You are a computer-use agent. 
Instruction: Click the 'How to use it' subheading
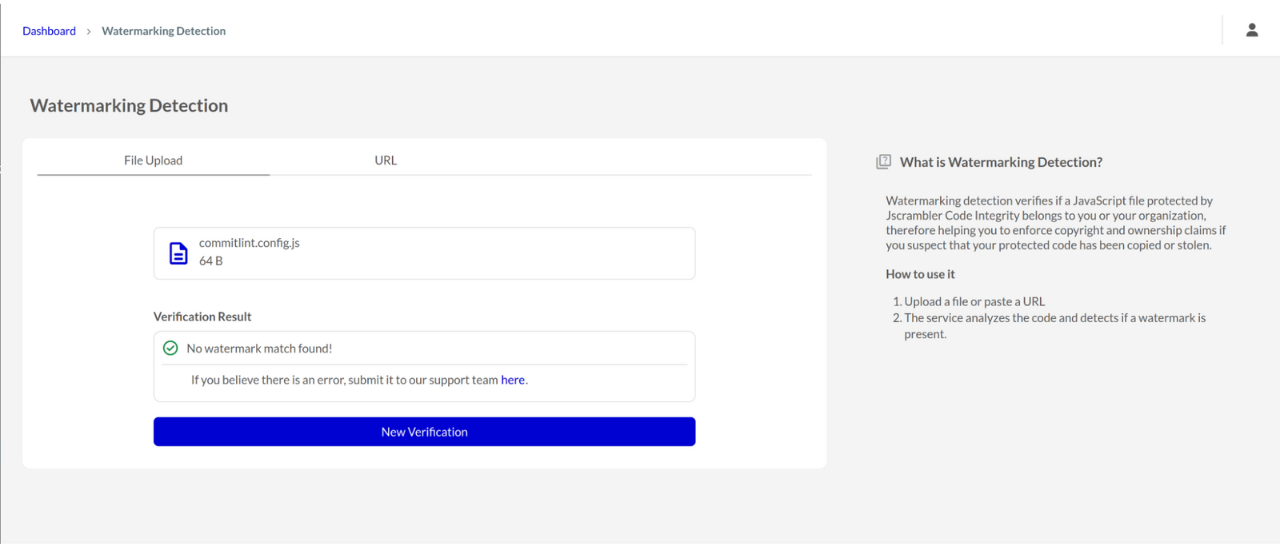pos(920,274)
